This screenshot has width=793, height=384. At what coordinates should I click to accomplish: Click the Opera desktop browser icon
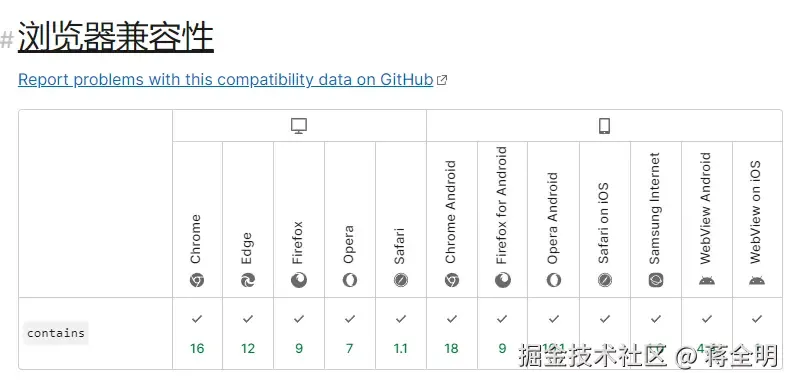(349, 280)
